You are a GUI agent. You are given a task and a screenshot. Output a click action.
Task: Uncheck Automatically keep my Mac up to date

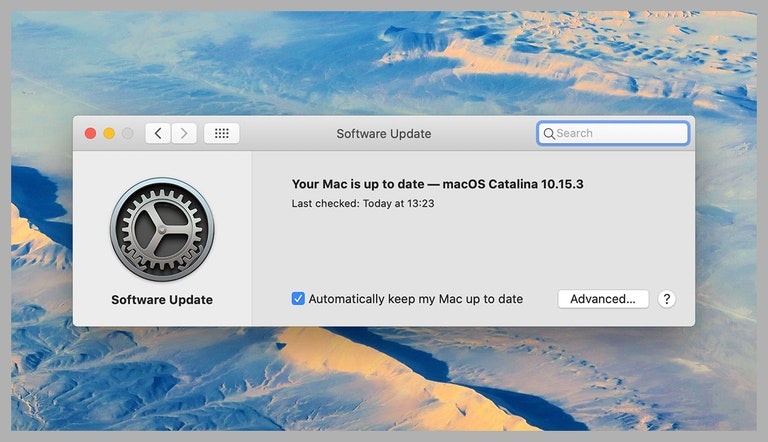[298, 299]
